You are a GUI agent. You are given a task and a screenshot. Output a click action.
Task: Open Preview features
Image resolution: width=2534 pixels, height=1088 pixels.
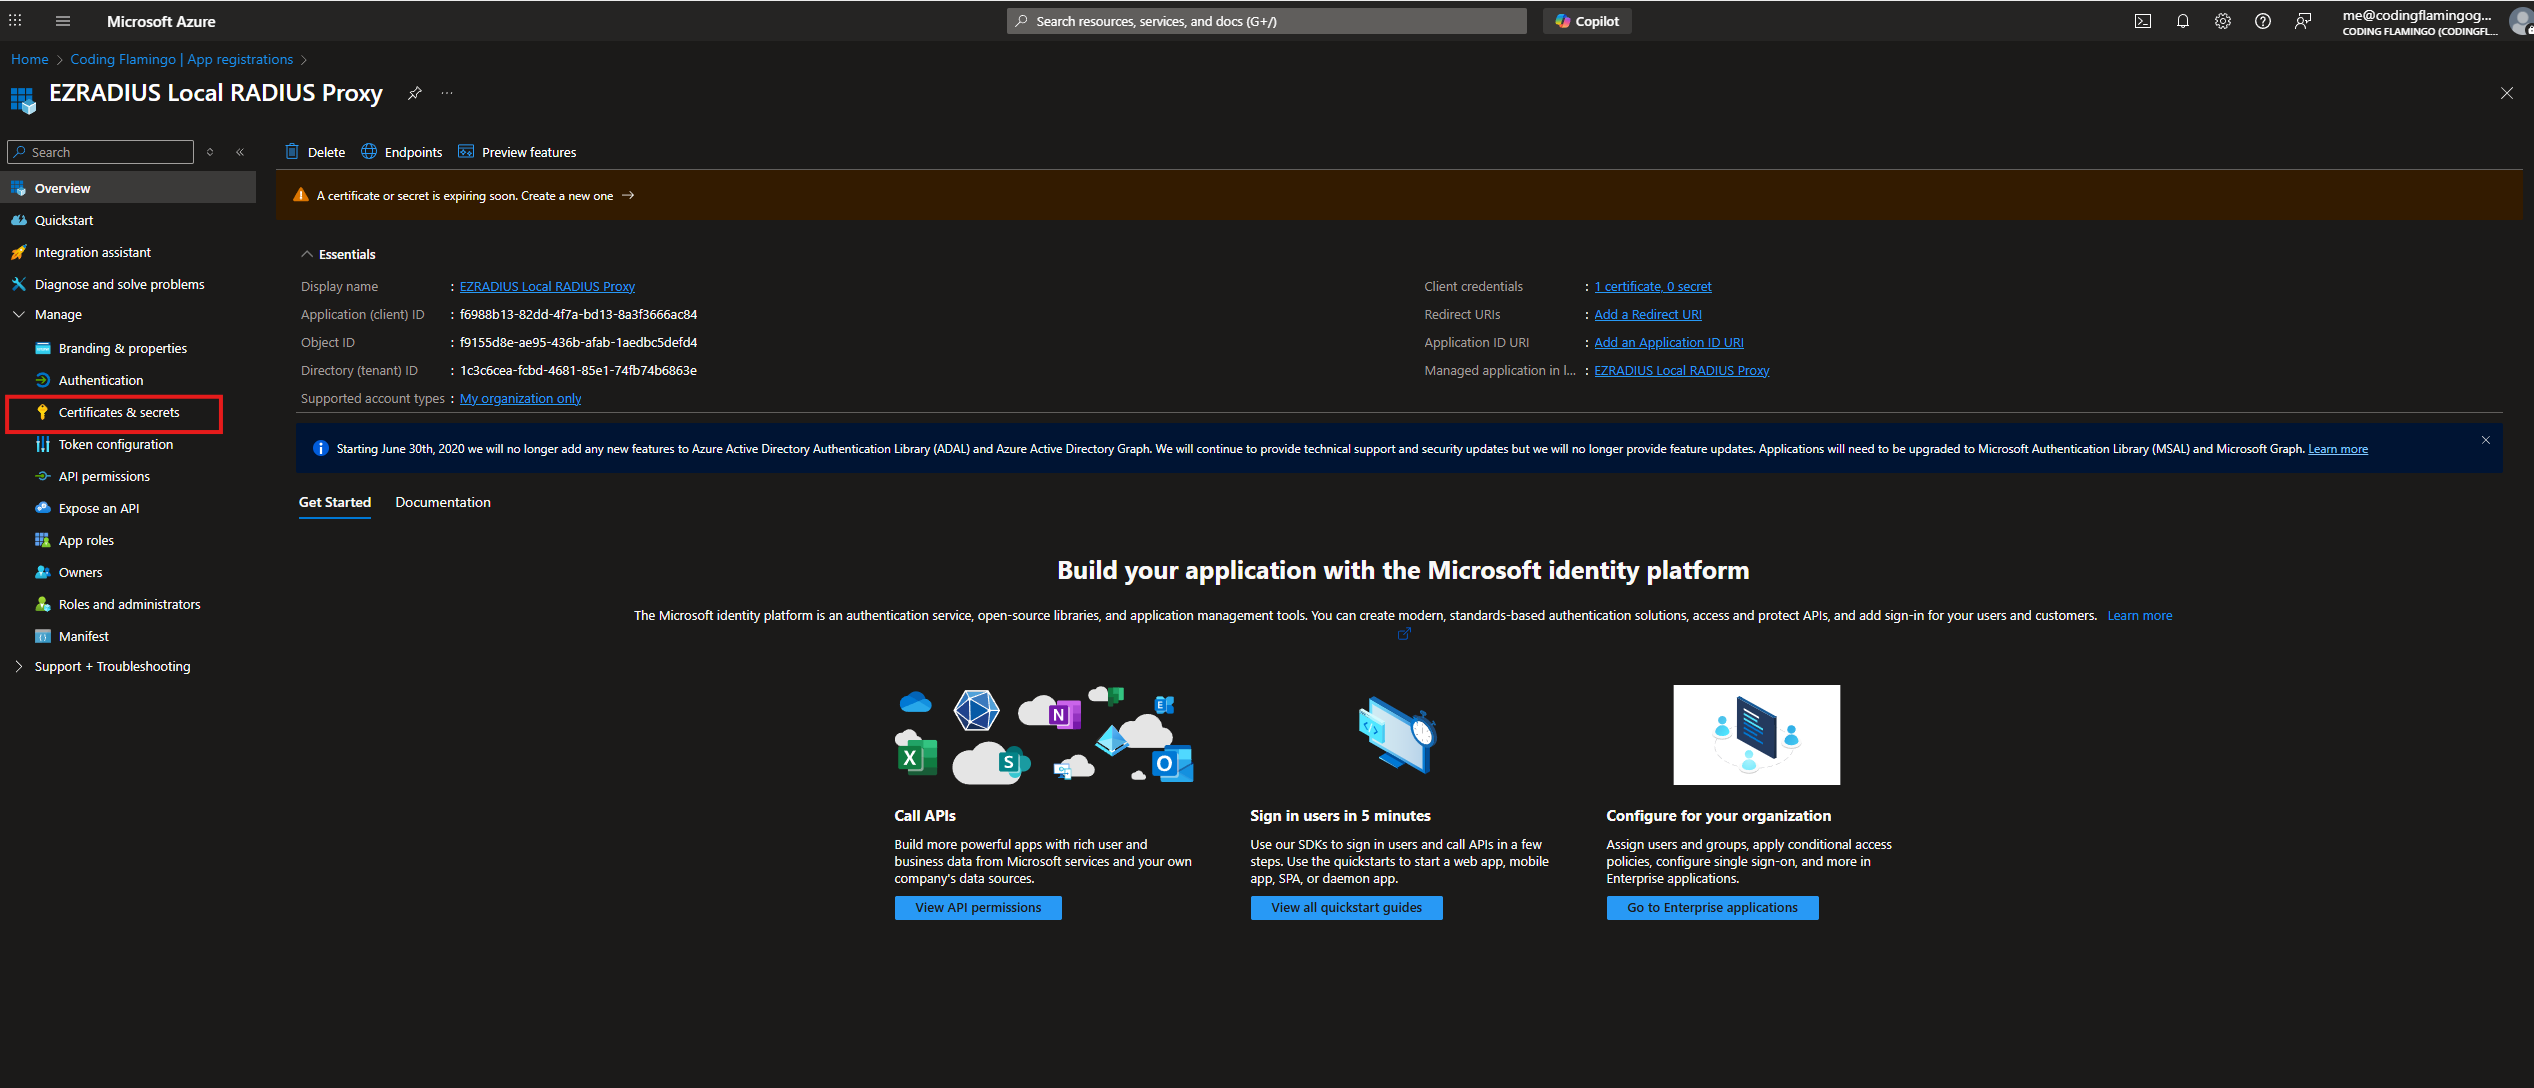click(x=517, y=152)
